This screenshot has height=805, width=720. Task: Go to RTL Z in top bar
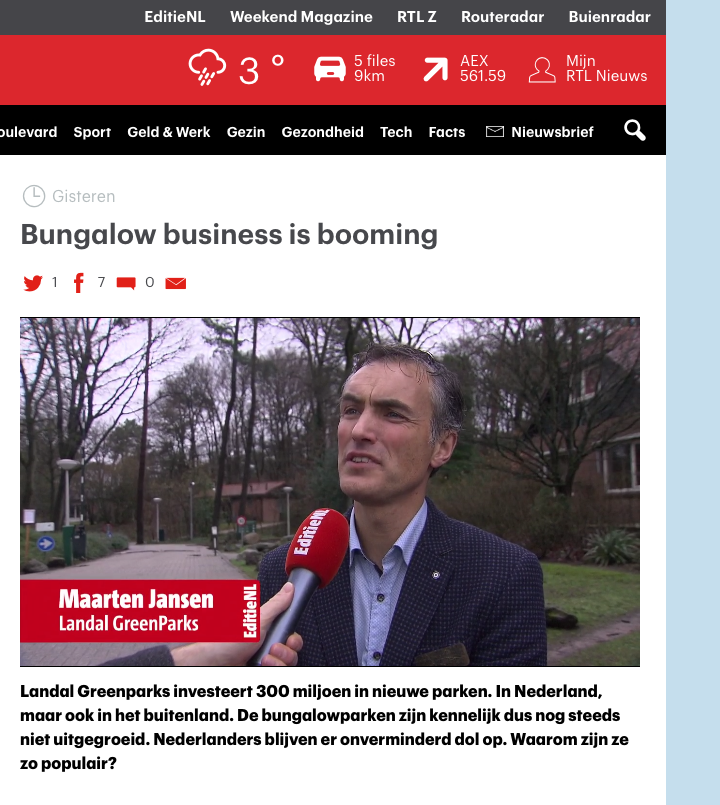416,17
